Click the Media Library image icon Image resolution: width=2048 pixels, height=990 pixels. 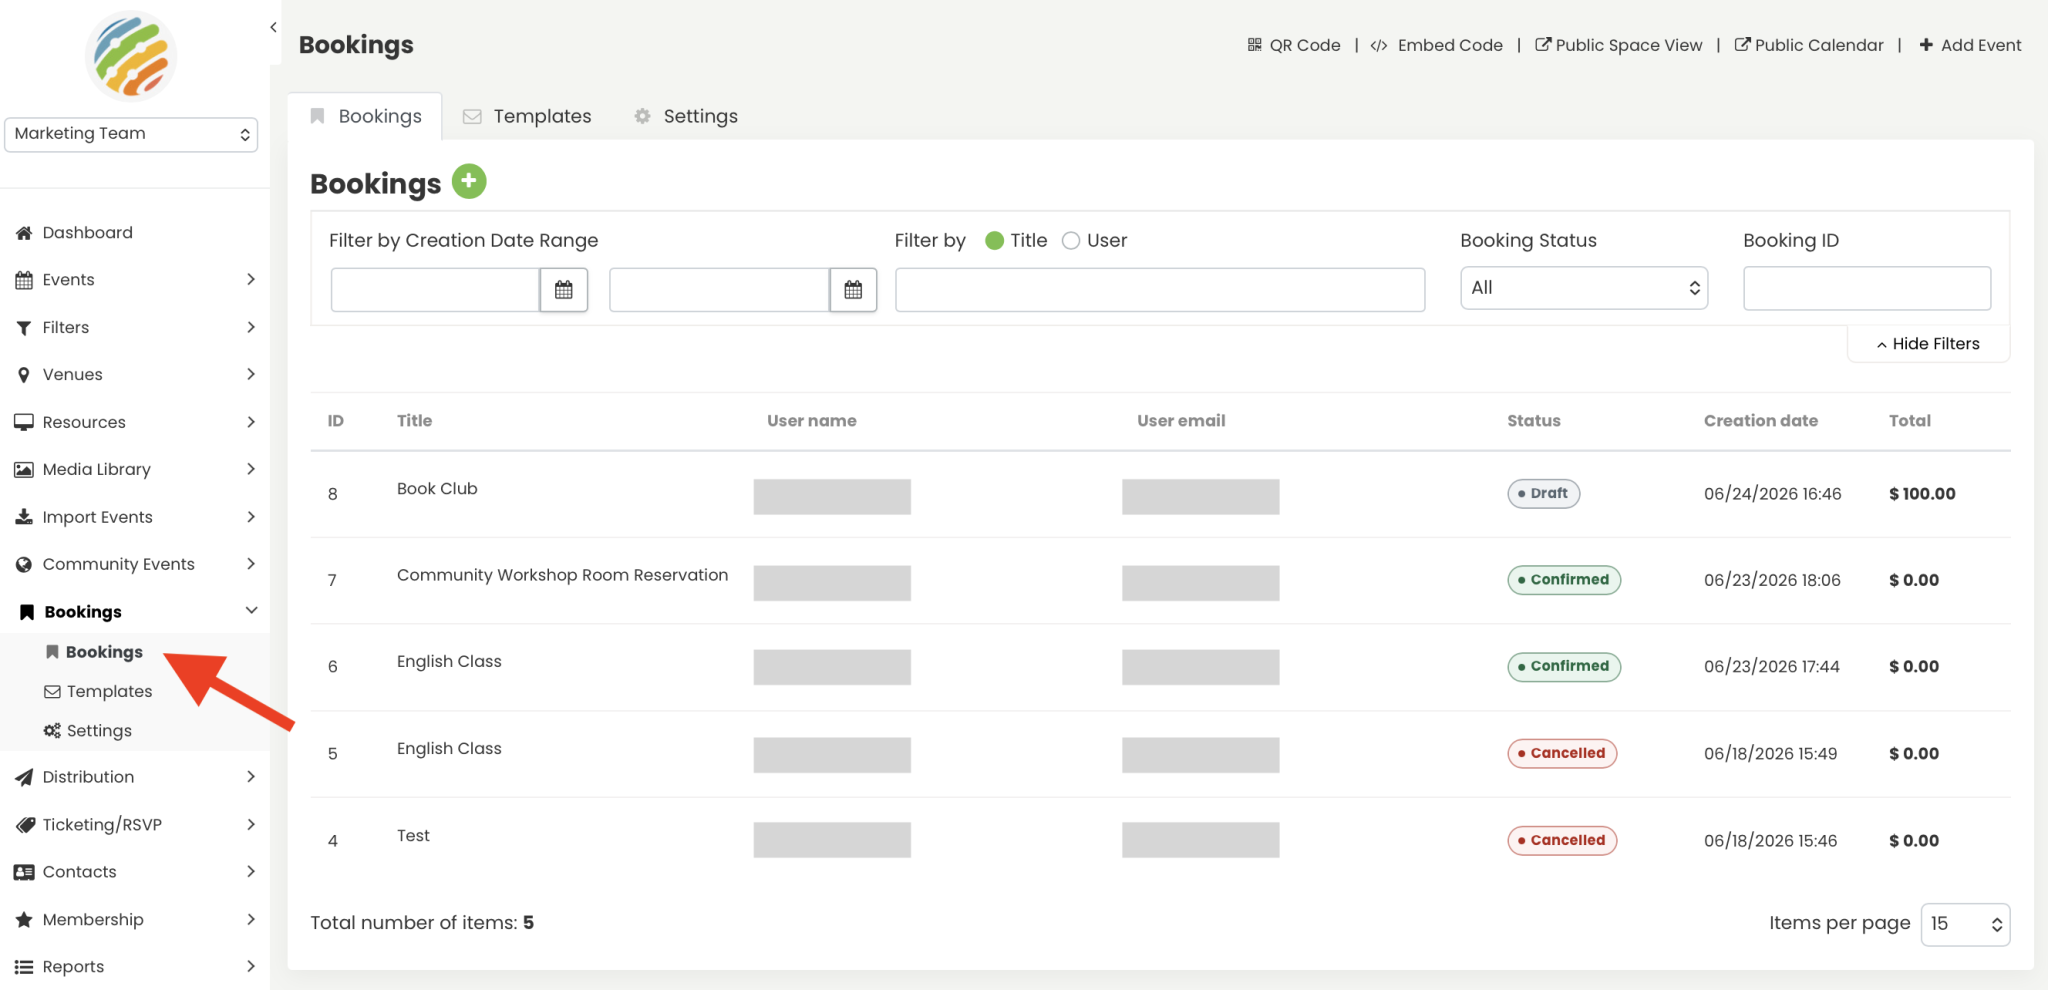tap(24, 470)
